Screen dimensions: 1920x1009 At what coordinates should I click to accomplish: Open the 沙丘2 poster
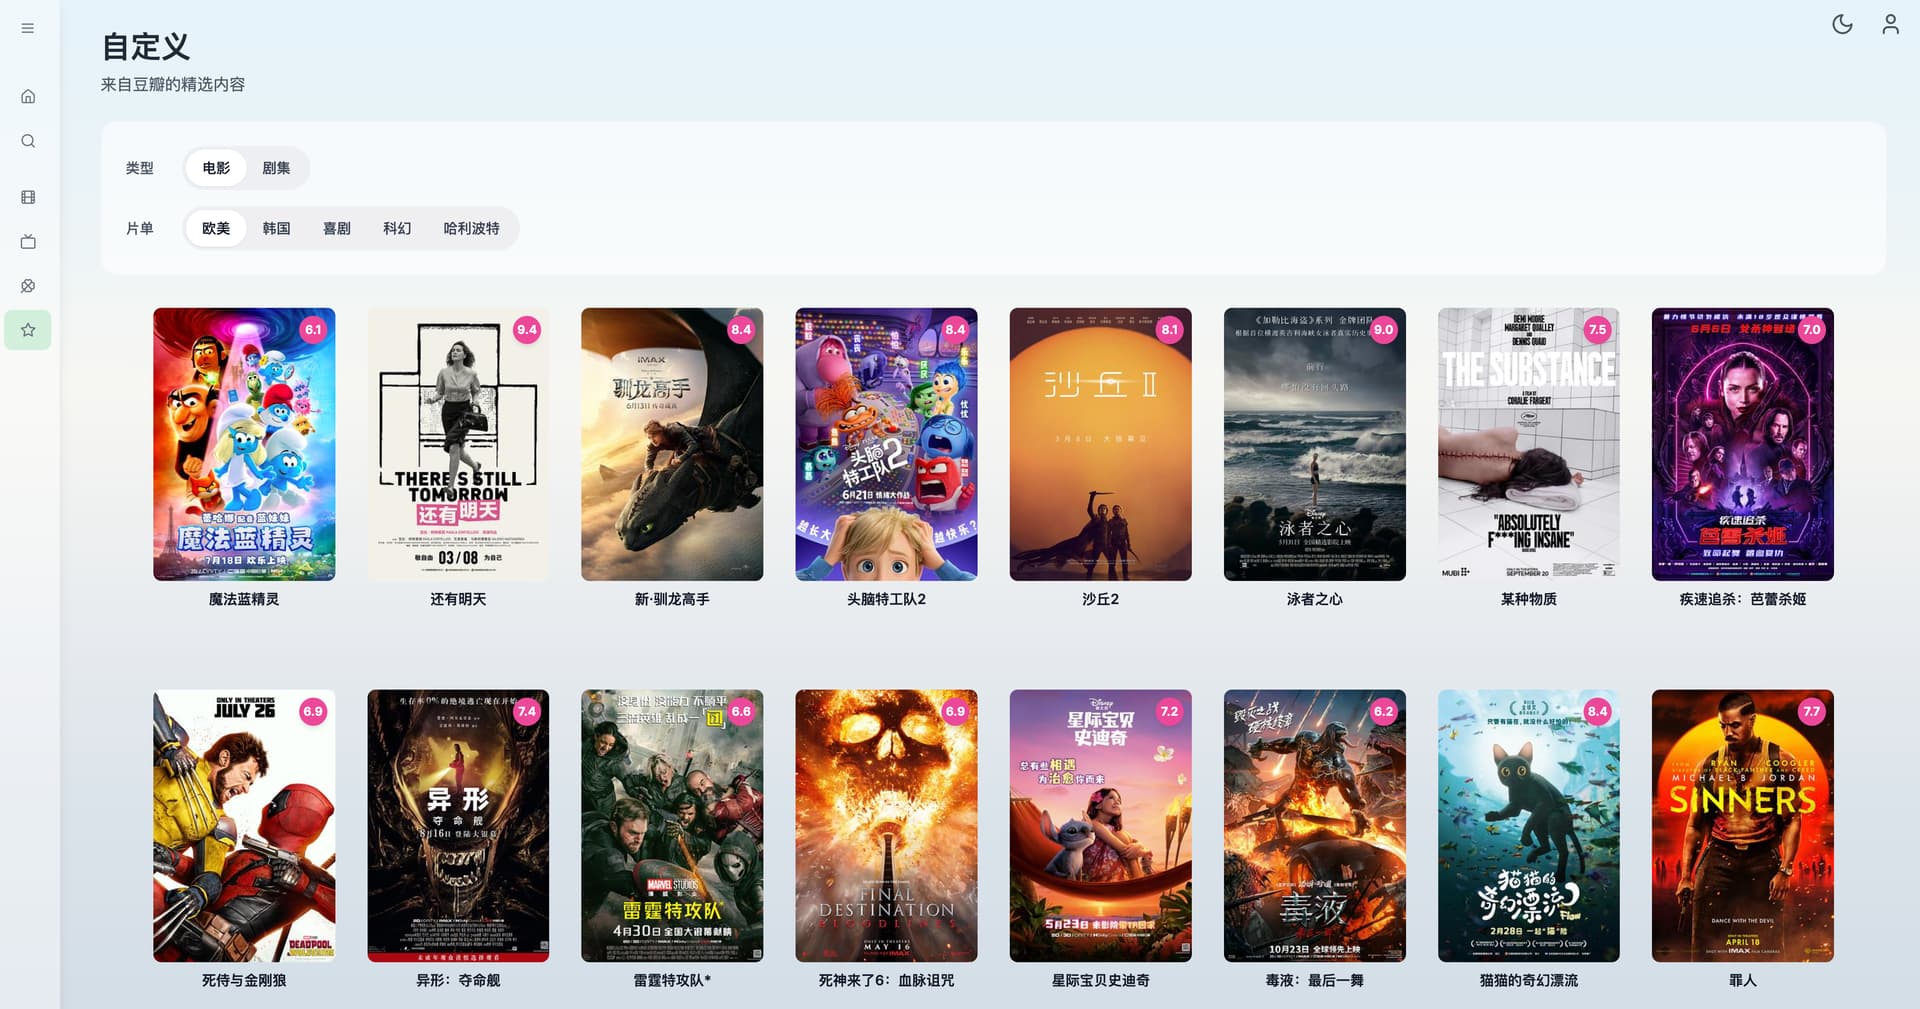(x=1100, y=444)
